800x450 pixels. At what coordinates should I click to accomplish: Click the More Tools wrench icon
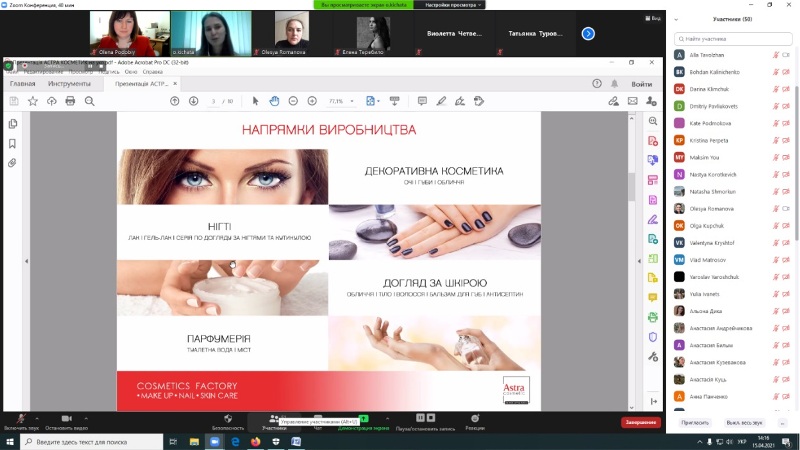(x=653, y=357)
